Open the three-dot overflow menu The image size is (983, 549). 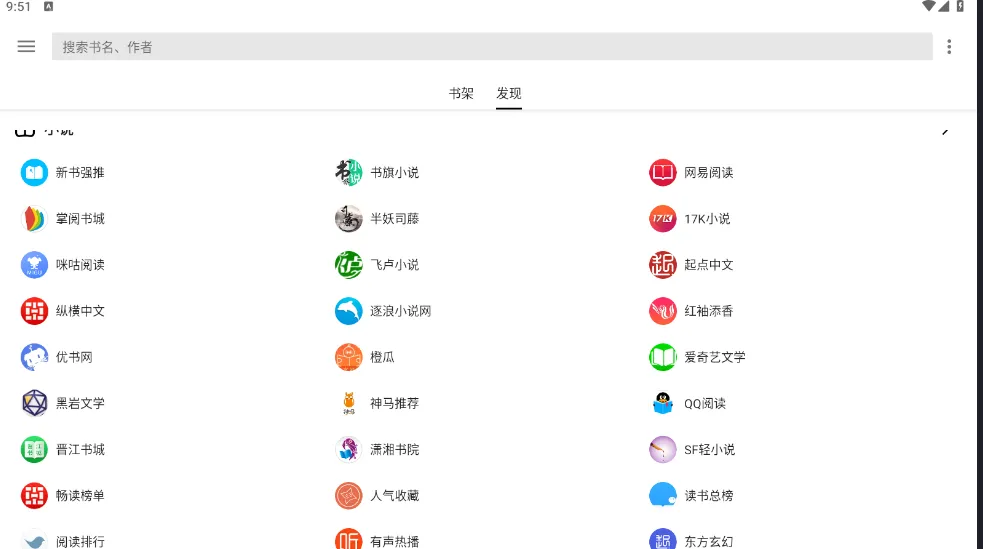[x=949, y=46]
